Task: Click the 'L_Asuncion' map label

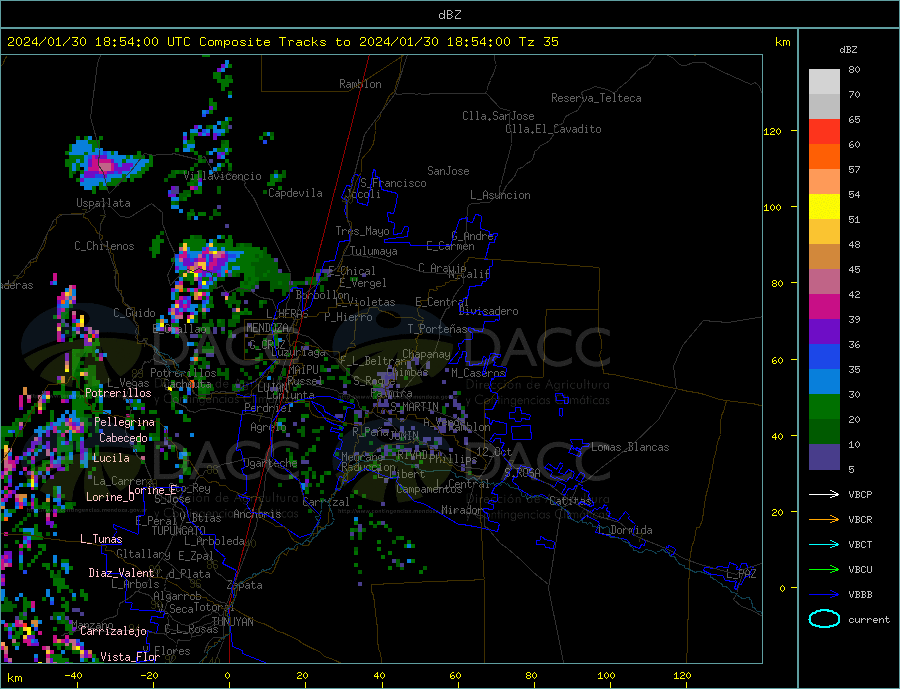Action: pos(500,195)
